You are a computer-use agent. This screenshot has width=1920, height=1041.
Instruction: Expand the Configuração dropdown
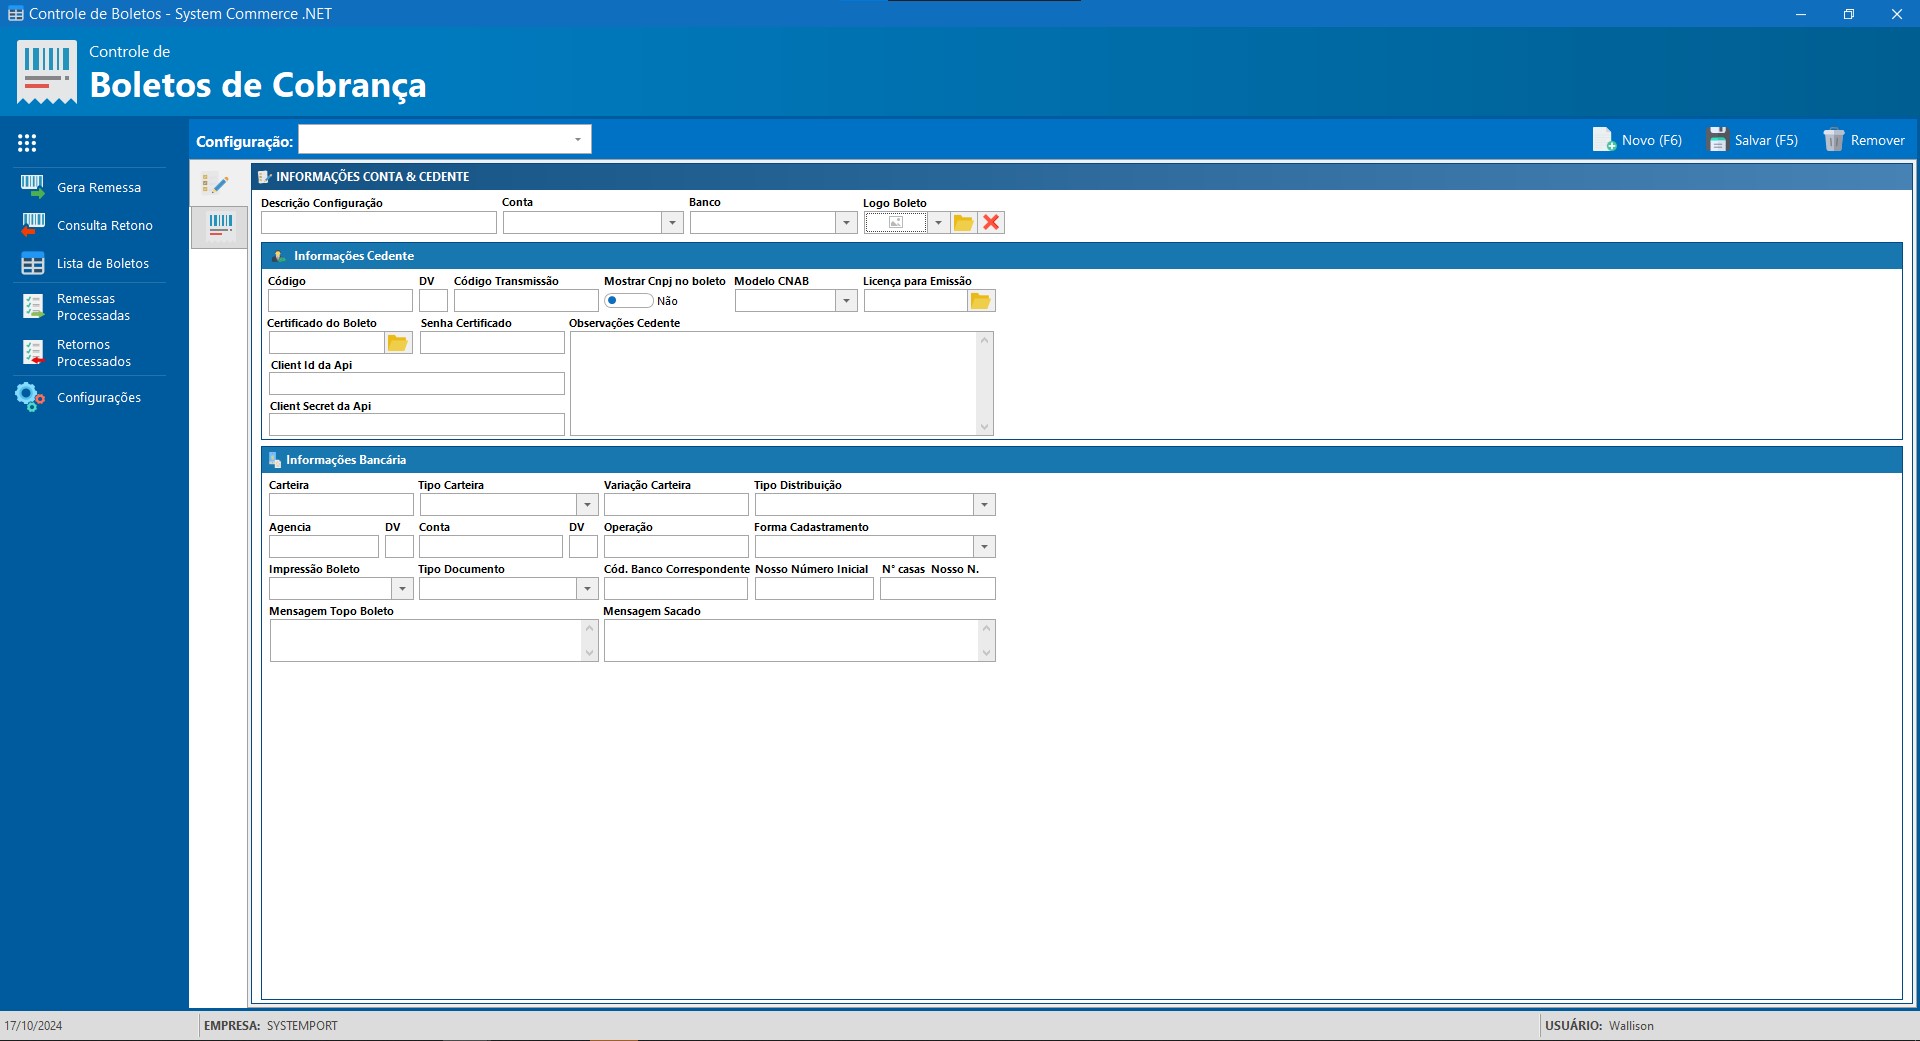tap(578, 140)
